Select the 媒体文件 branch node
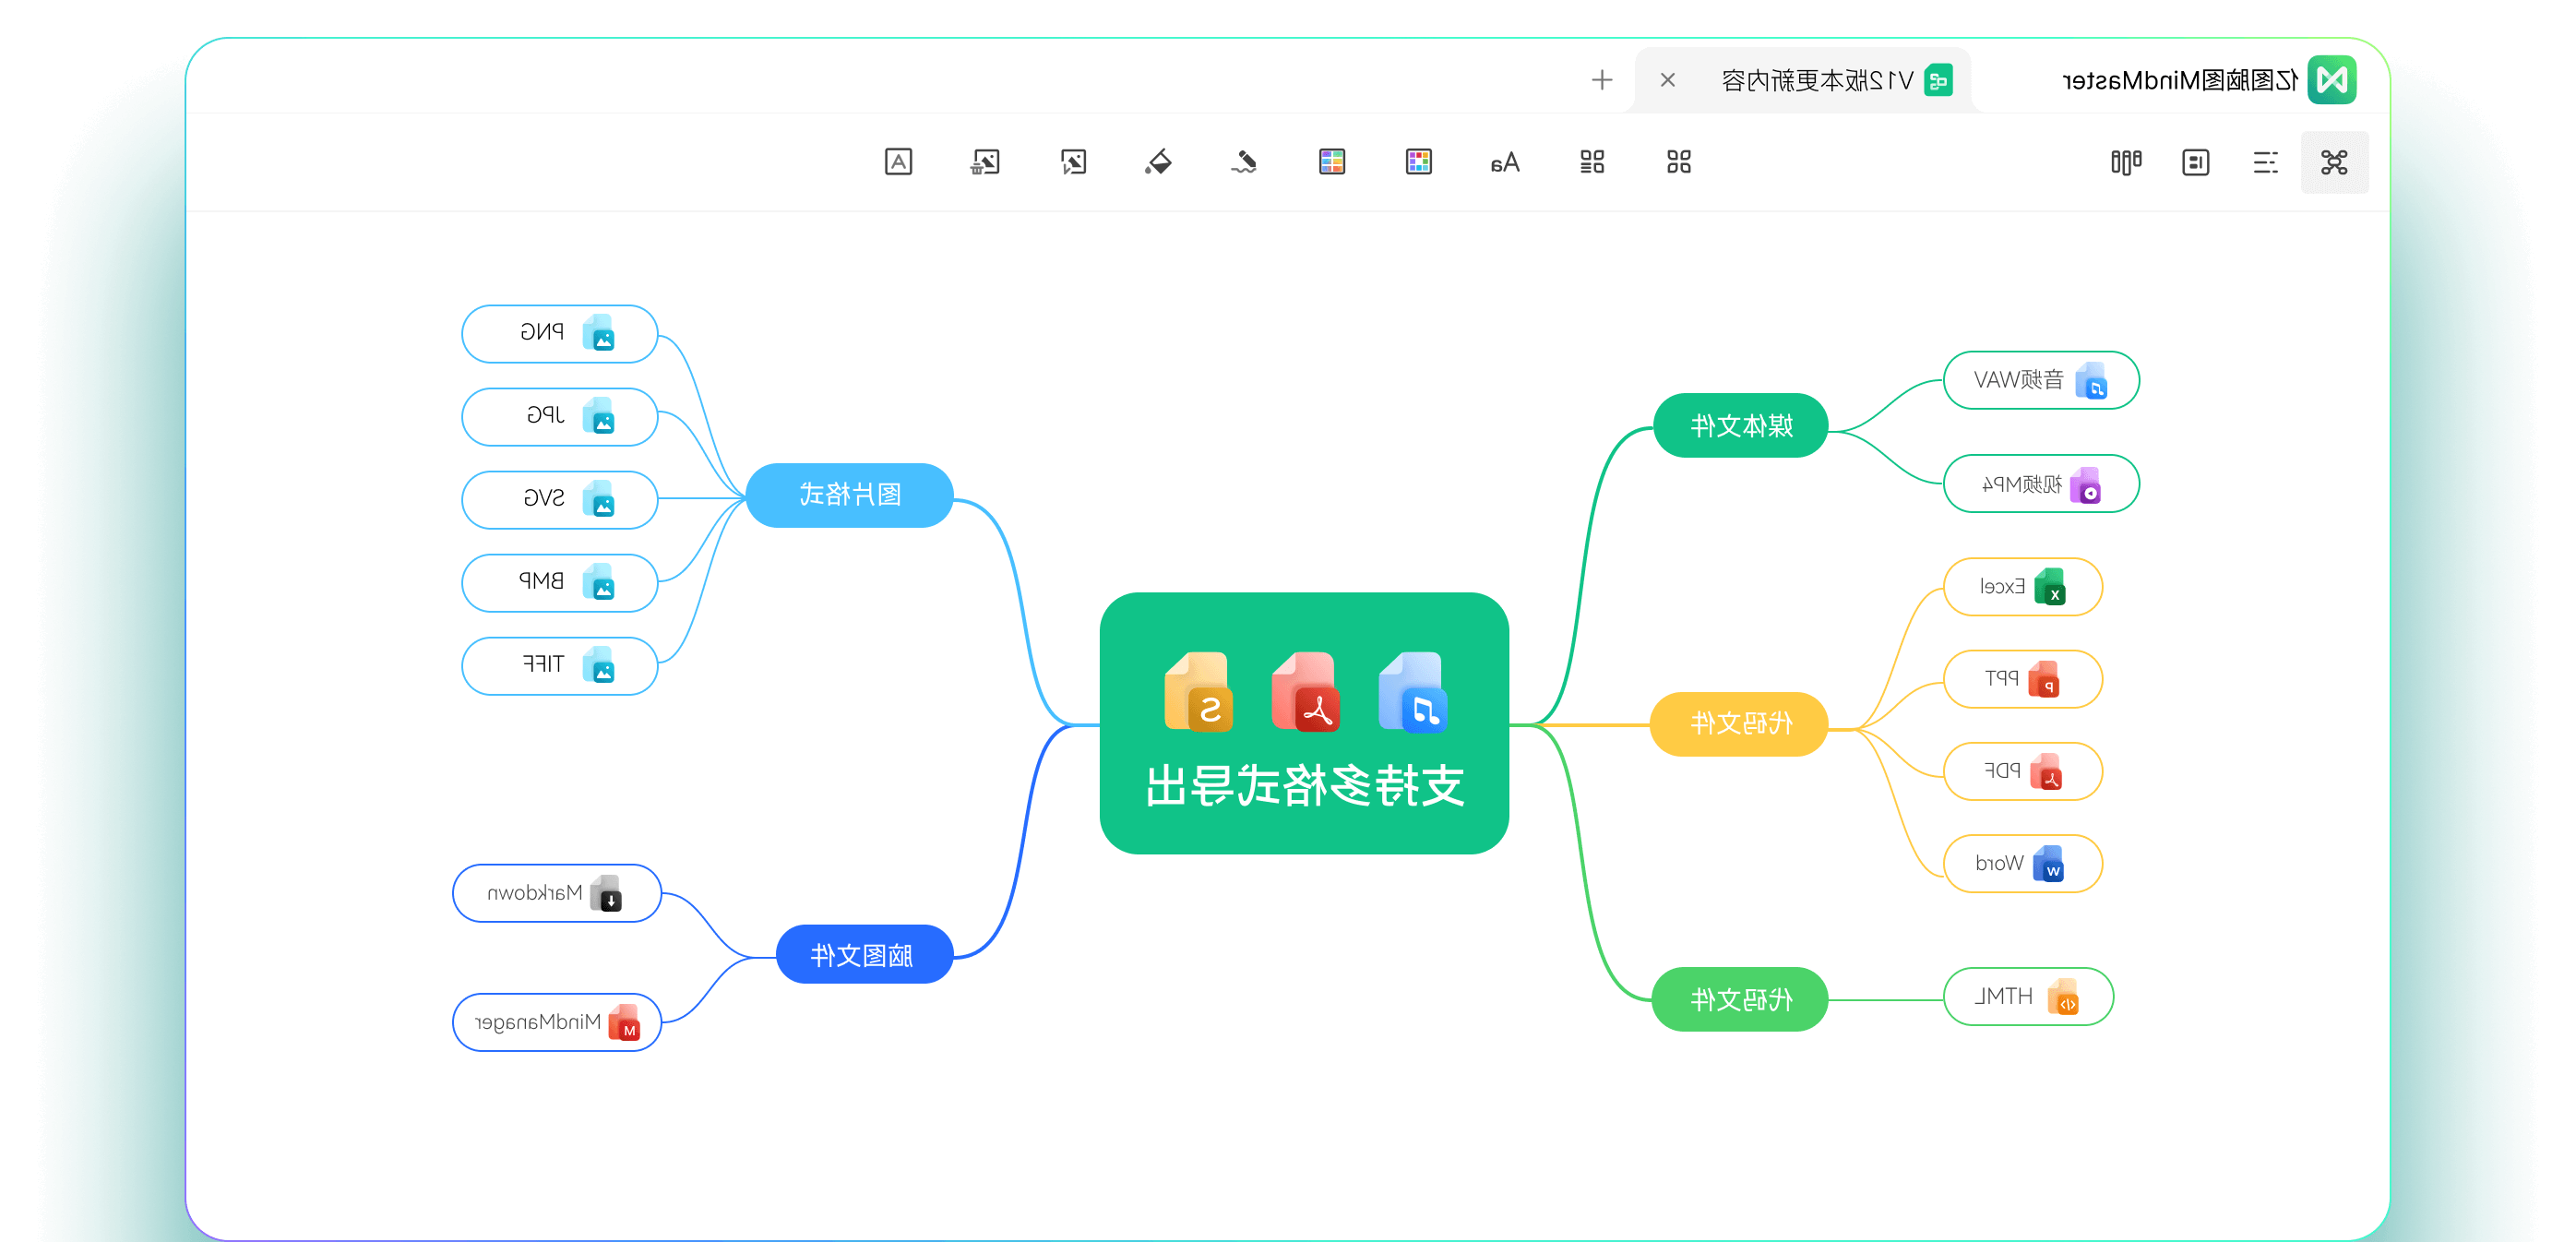The height and width of the screenshot is (1242, 2576). (x=1741, y=426)
